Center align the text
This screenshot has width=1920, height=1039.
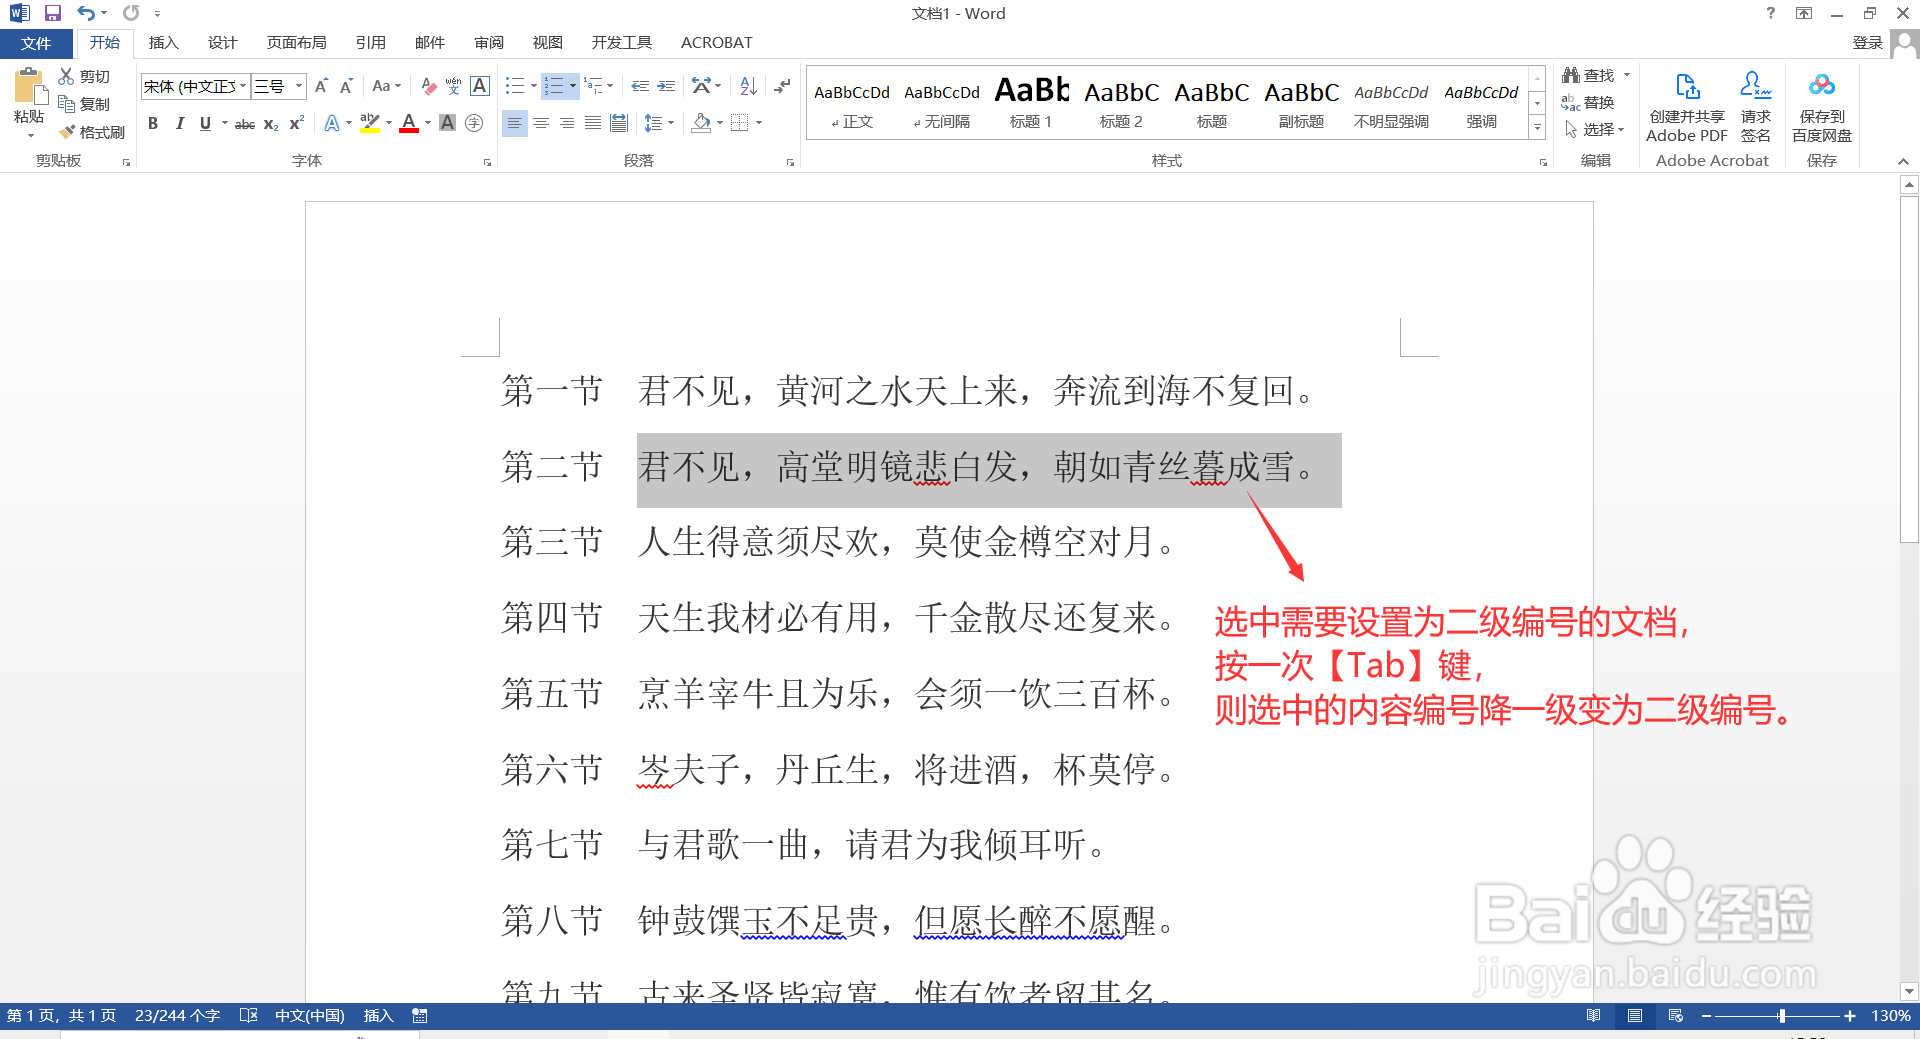541,123
